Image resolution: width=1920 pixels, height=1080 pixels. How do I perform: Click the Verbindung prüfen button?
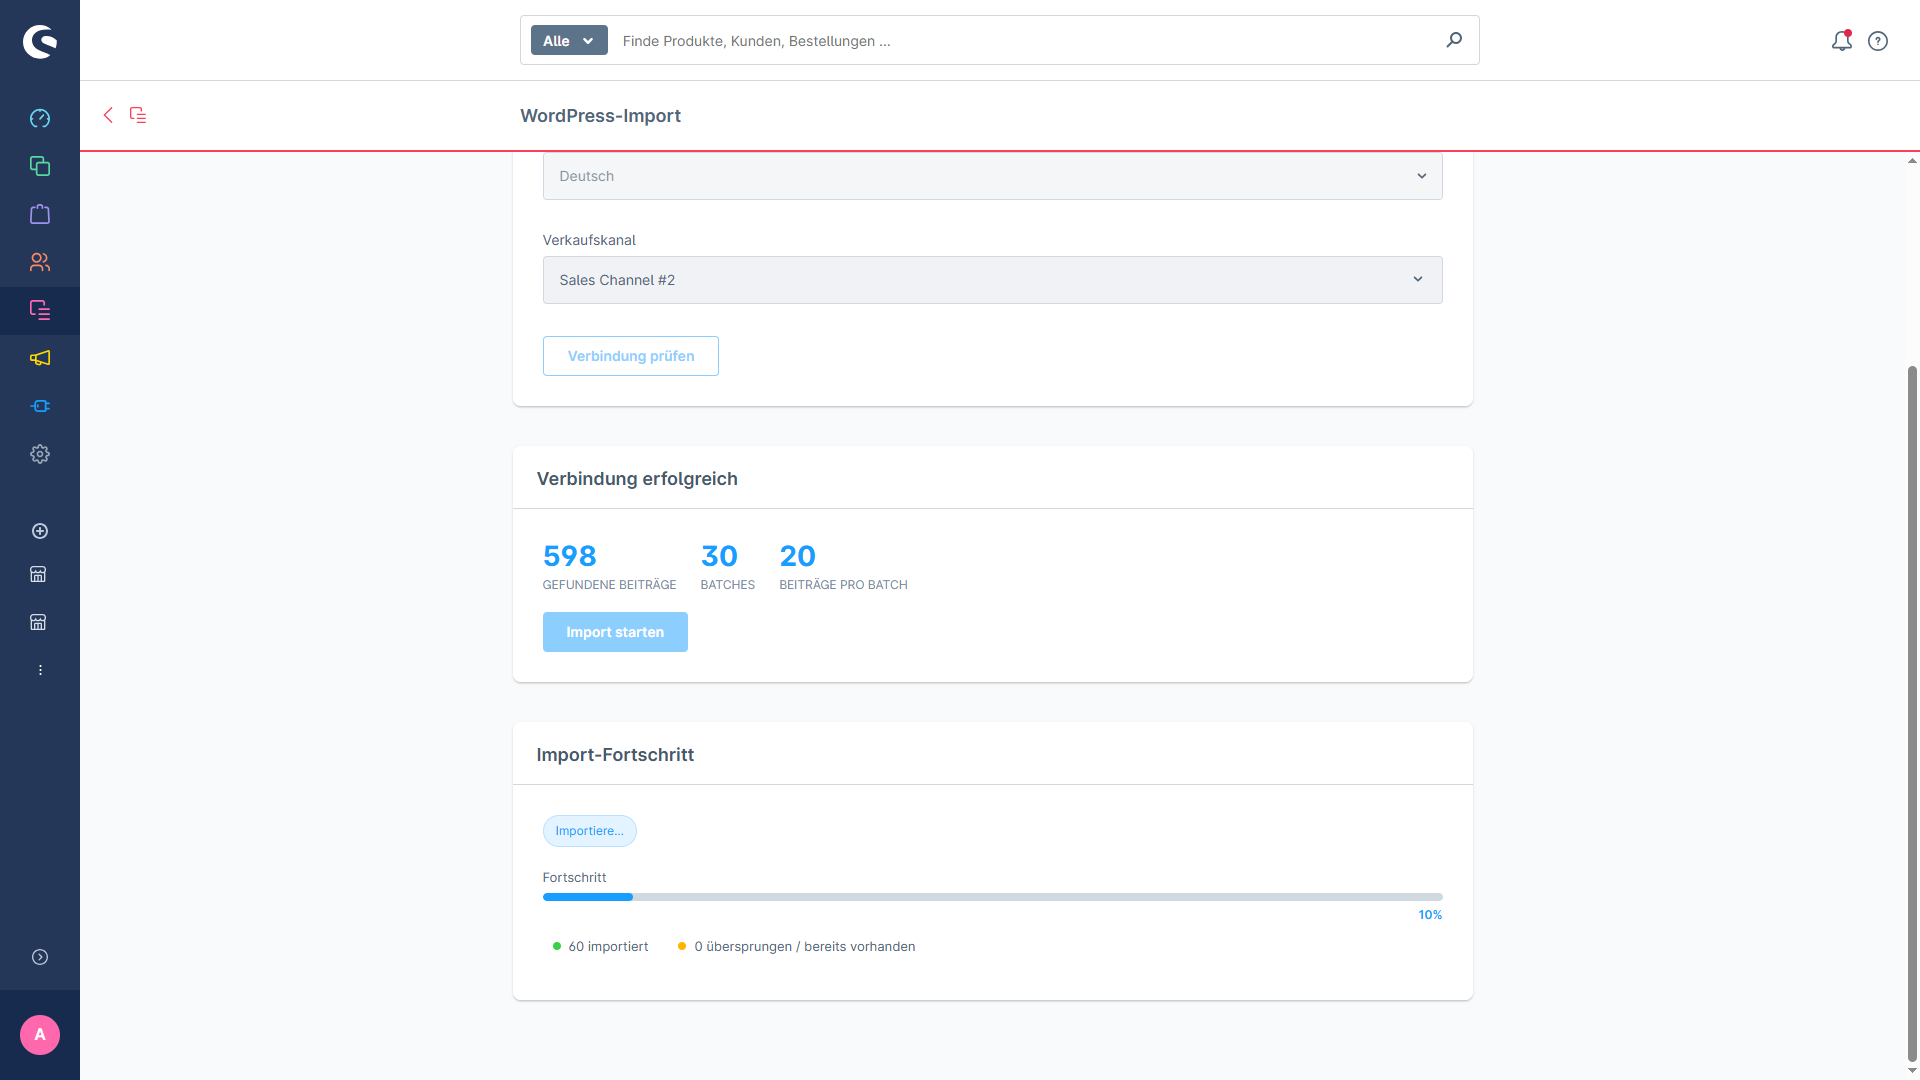point(630,356)
